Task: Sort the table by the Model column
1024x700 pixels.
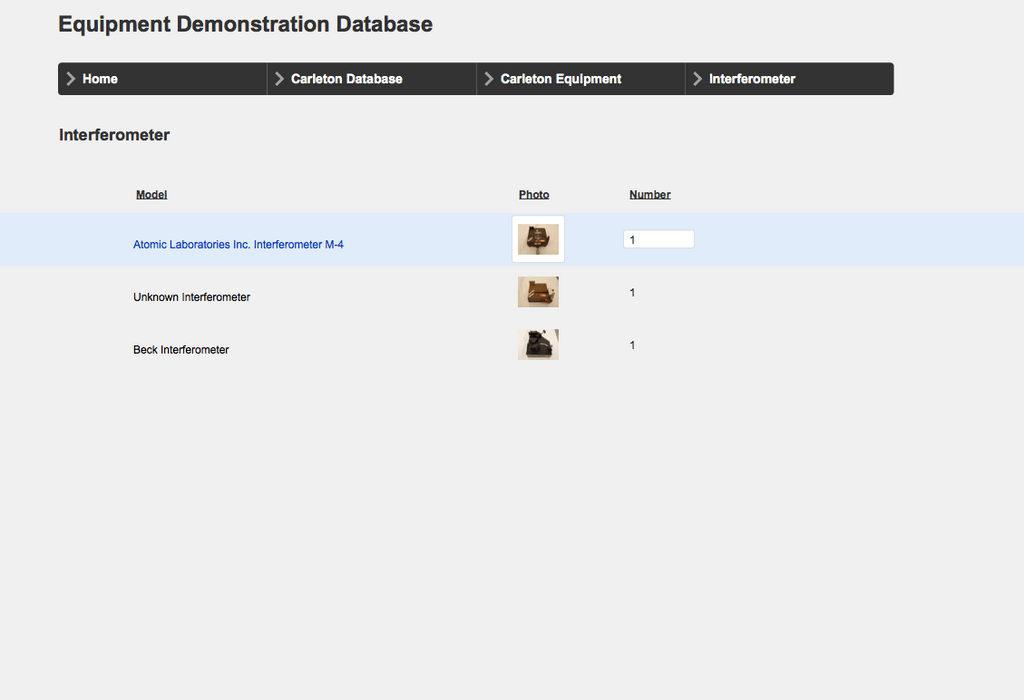Action: point(150,194)
